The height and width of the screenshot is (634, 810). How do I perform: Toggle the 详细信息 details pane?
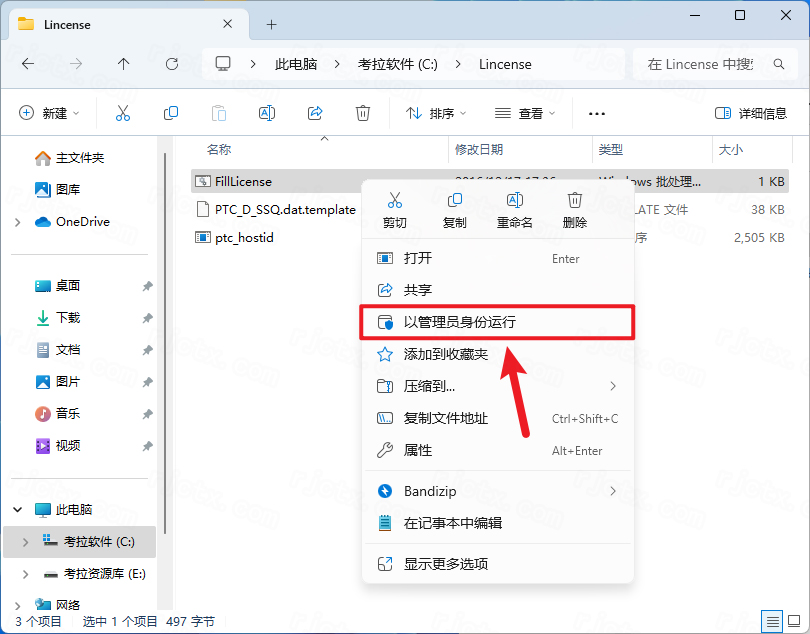(751, 113)
